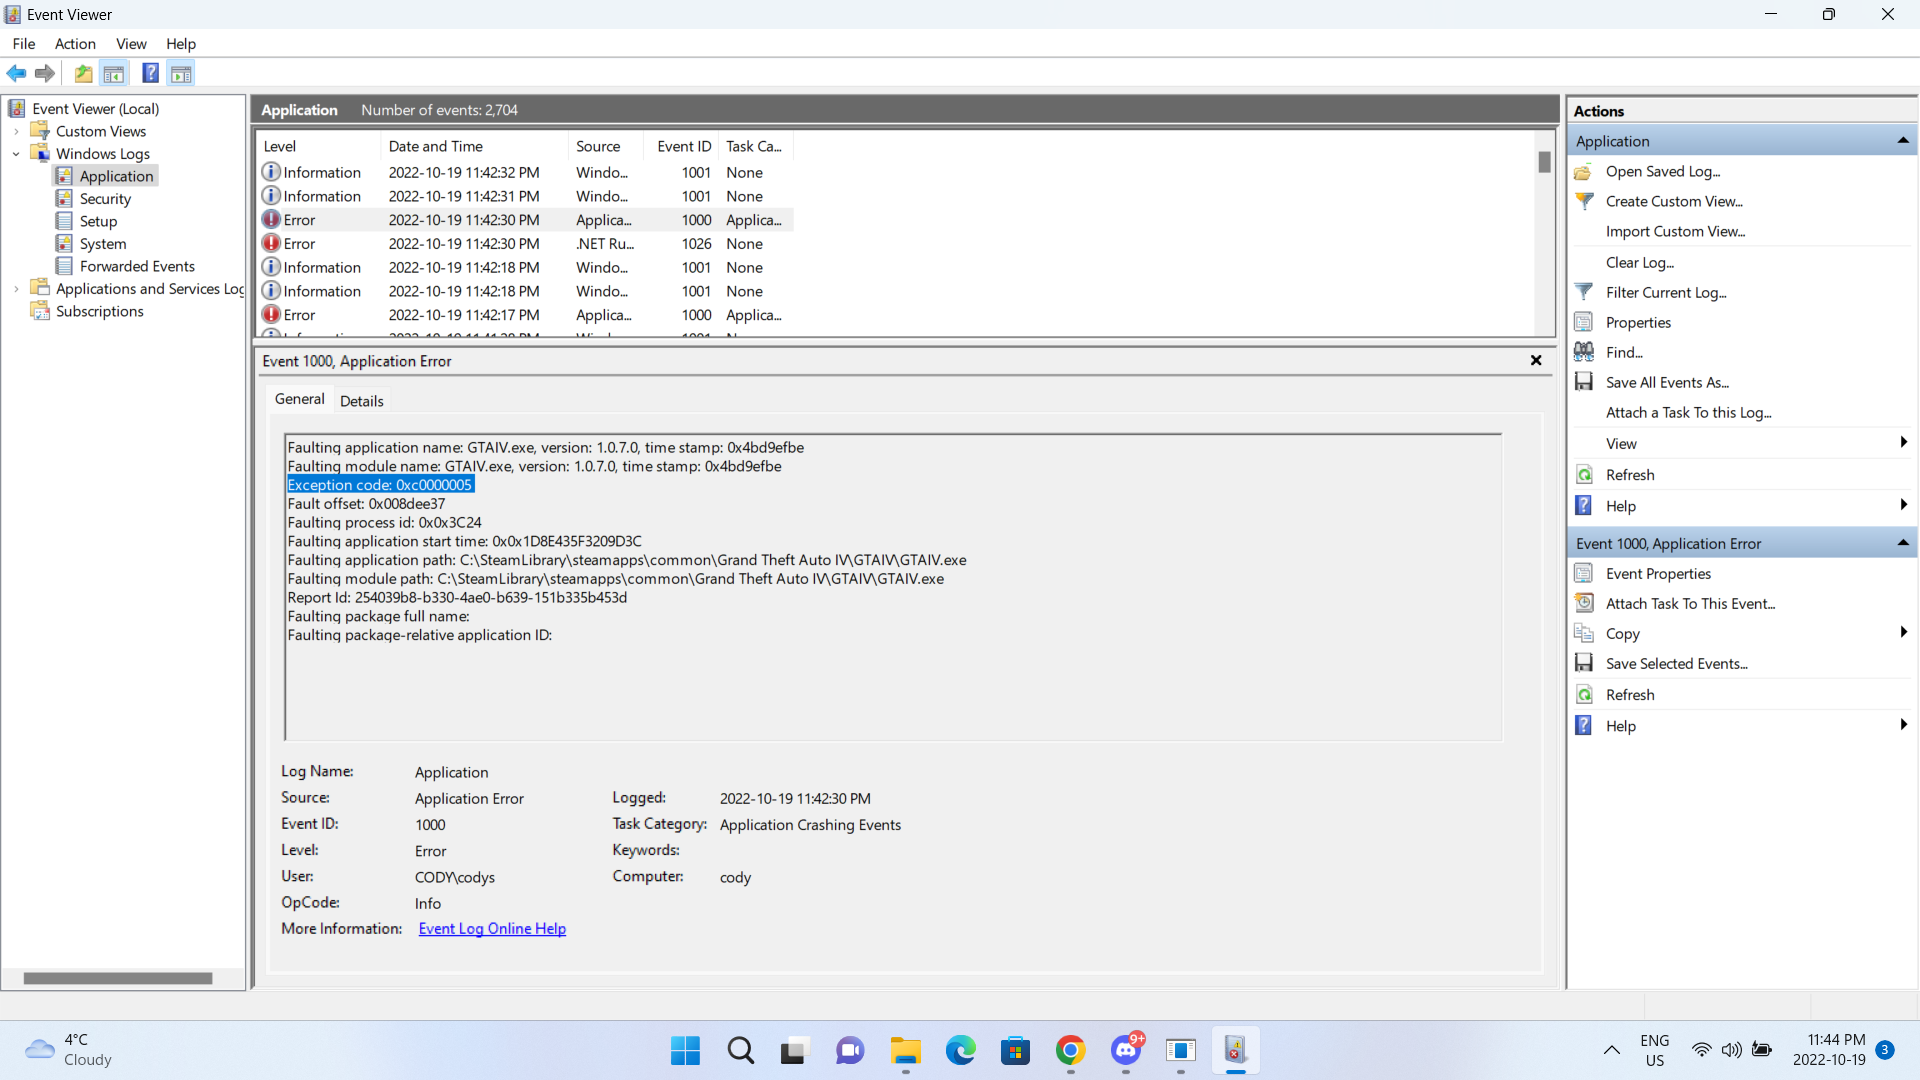Open Chrome from the taskbar
Screen dimensions: 1920x1080
click(x=1070, y=1050)
